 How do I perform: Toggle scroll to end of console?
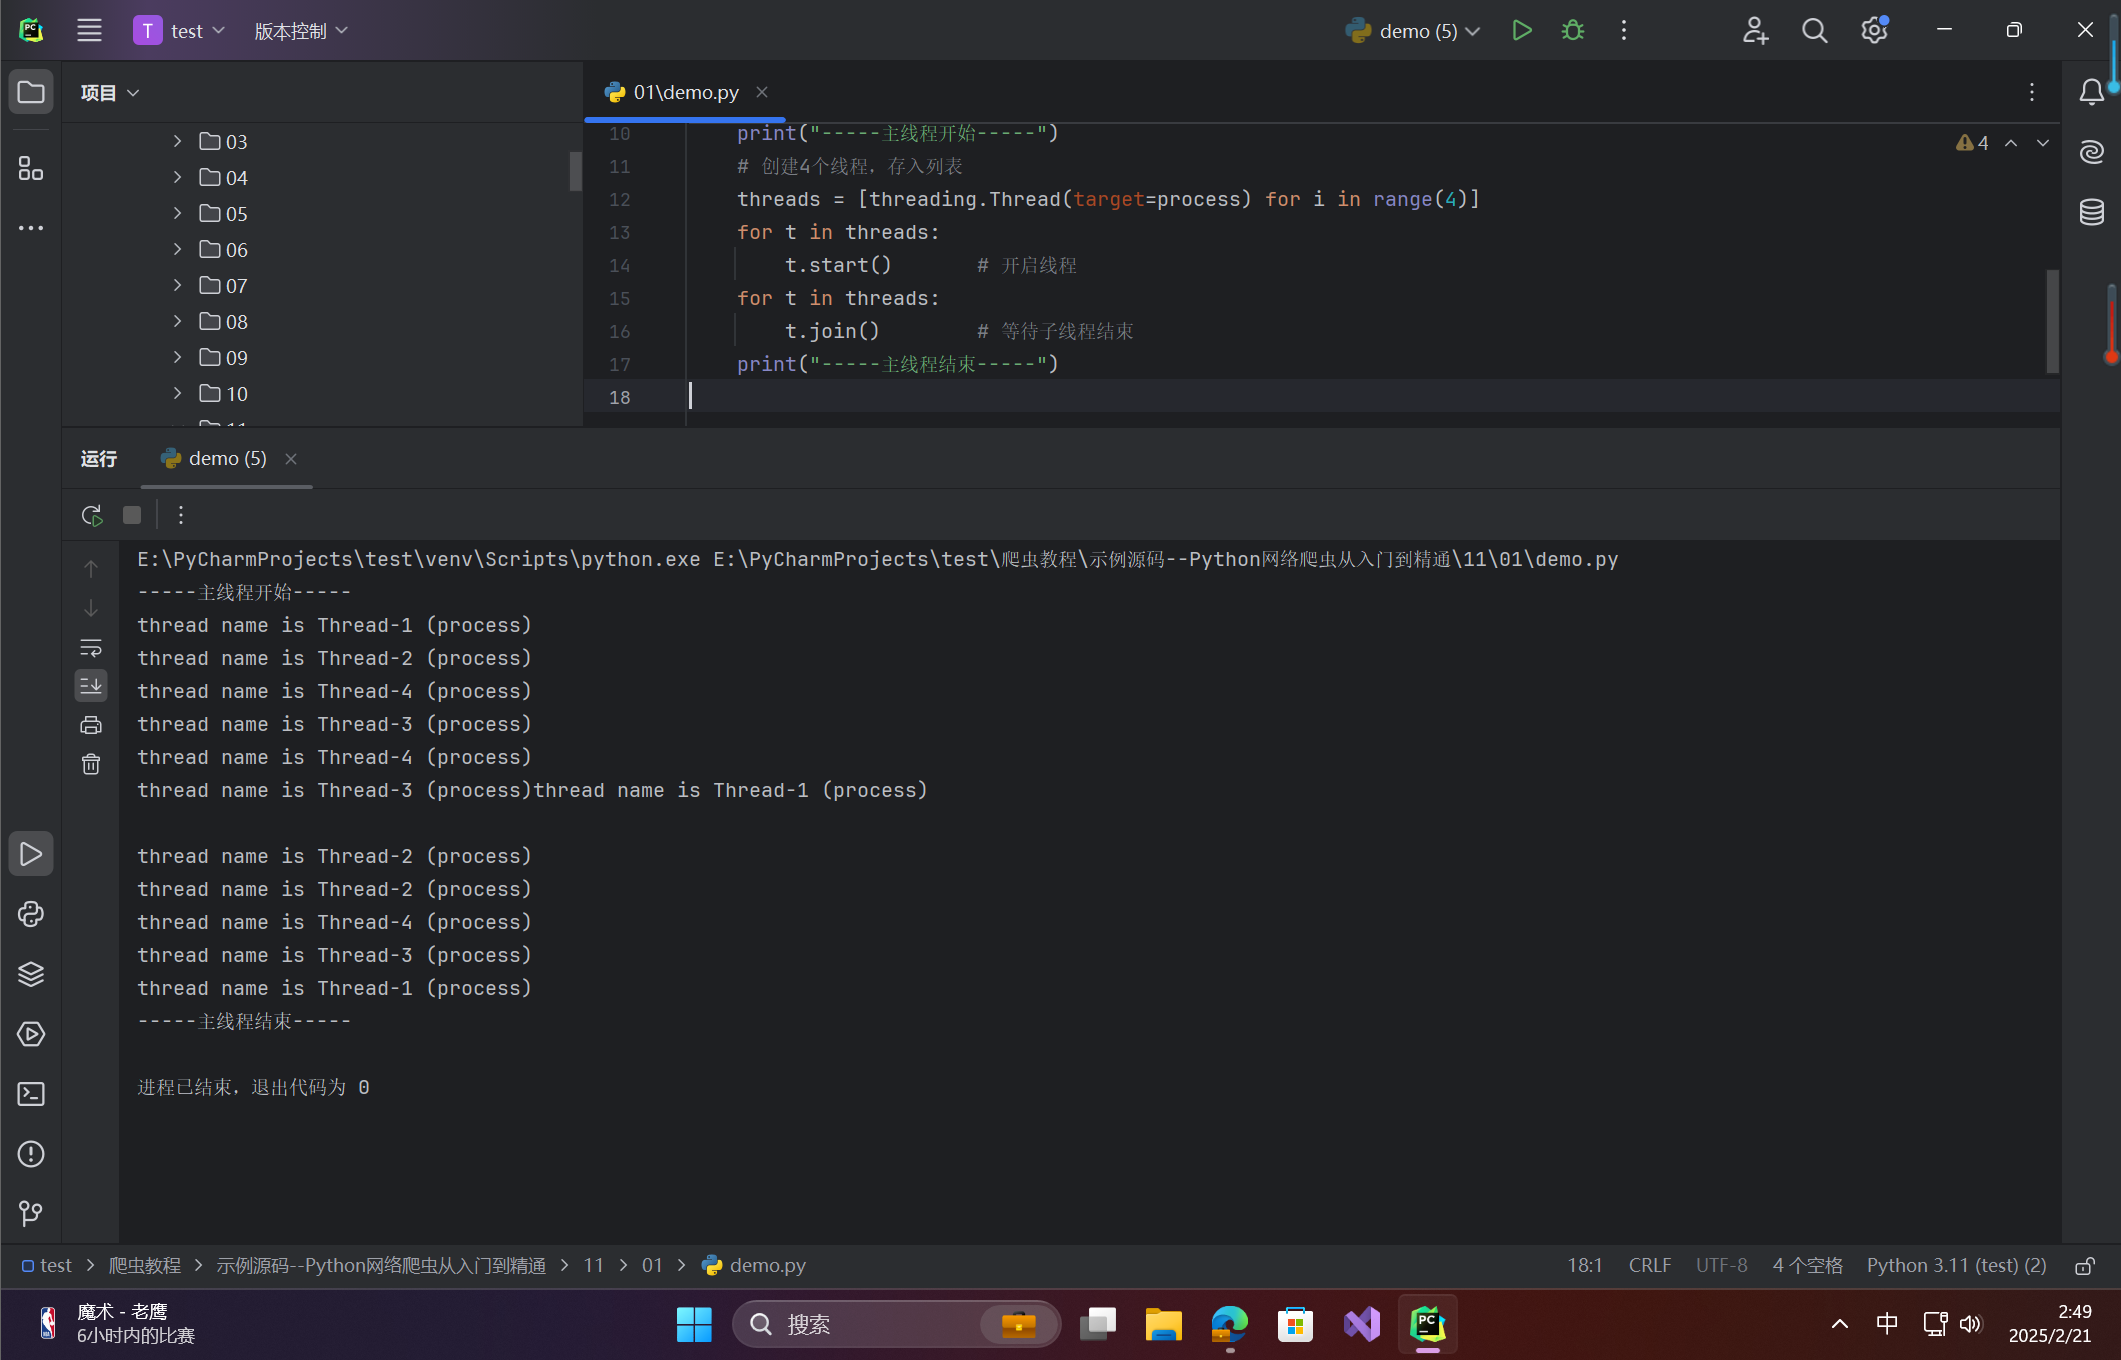(x=91, y=686)
